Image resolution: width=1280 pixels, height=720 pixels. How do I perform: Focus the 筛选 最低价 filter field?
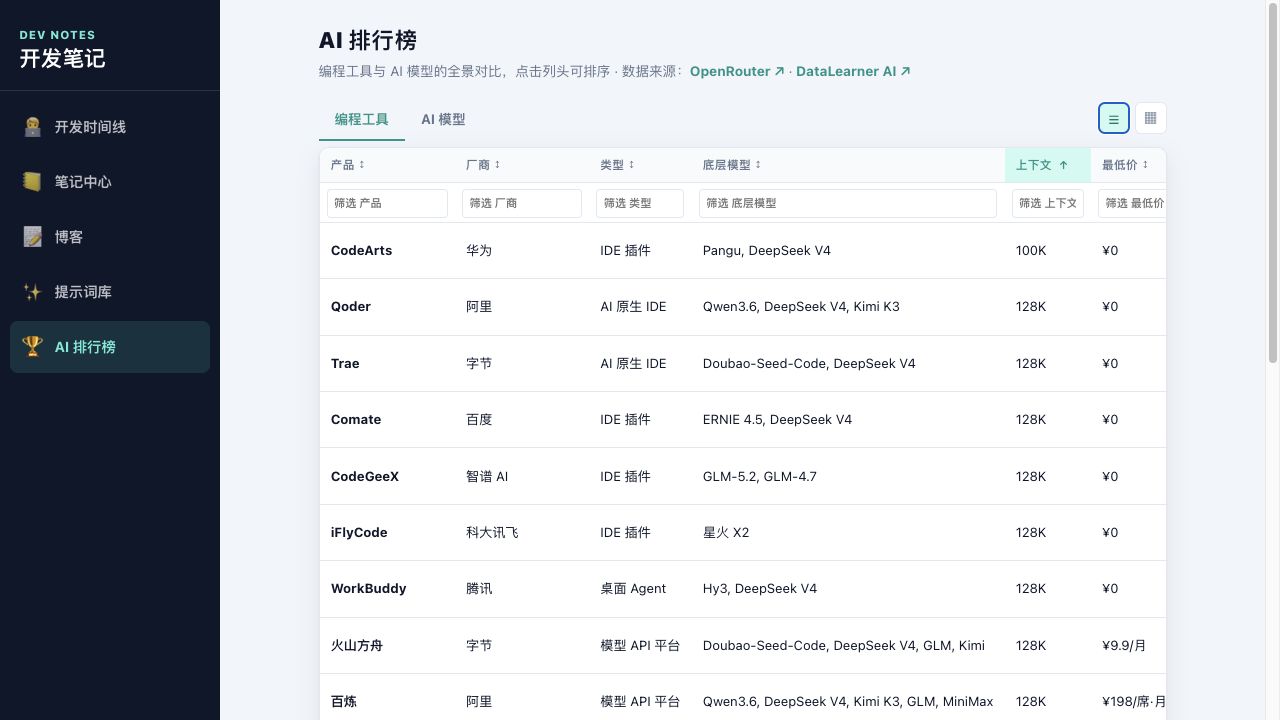click(x=1132, y=203)
